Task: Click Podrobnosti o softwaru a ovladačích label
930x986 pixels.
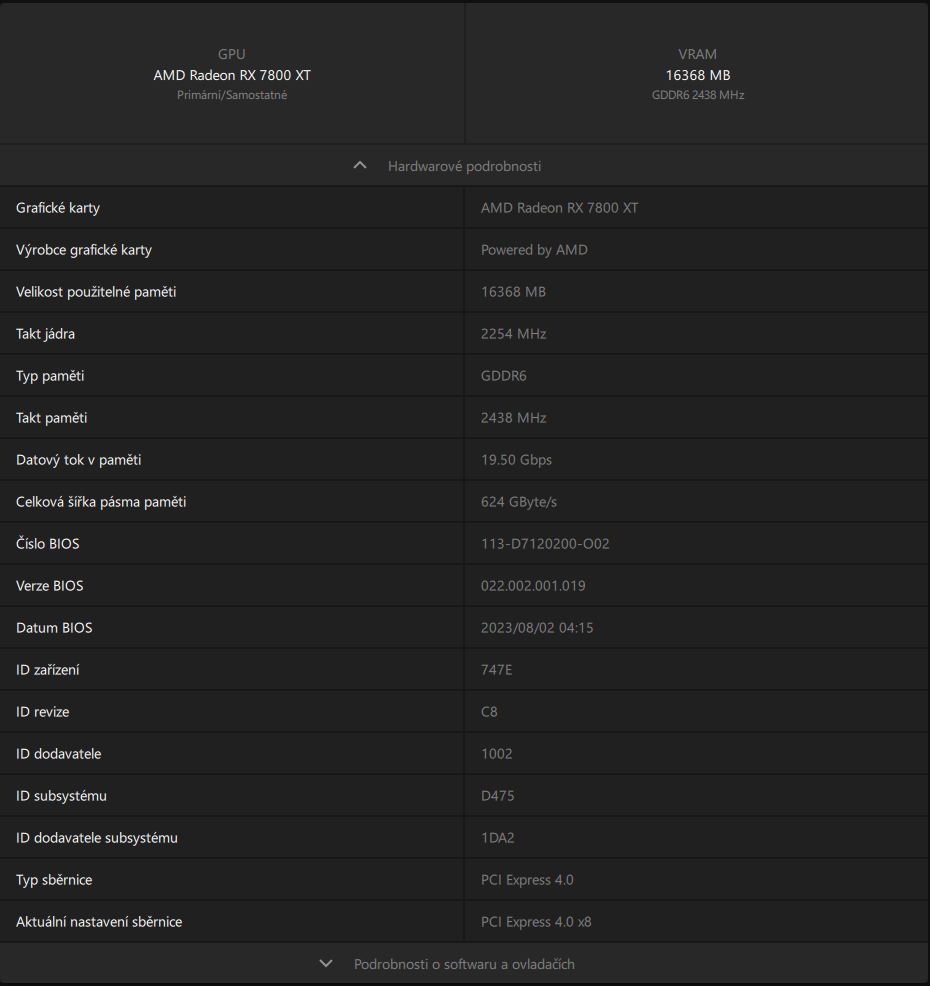Action: point(464,964)
